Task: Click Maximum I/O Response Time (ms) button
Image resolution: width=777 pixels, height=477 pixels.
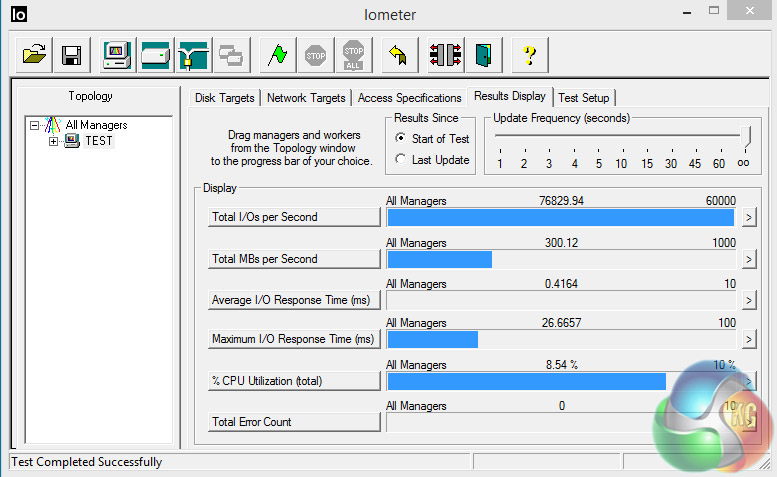Action: coord(294,339)
